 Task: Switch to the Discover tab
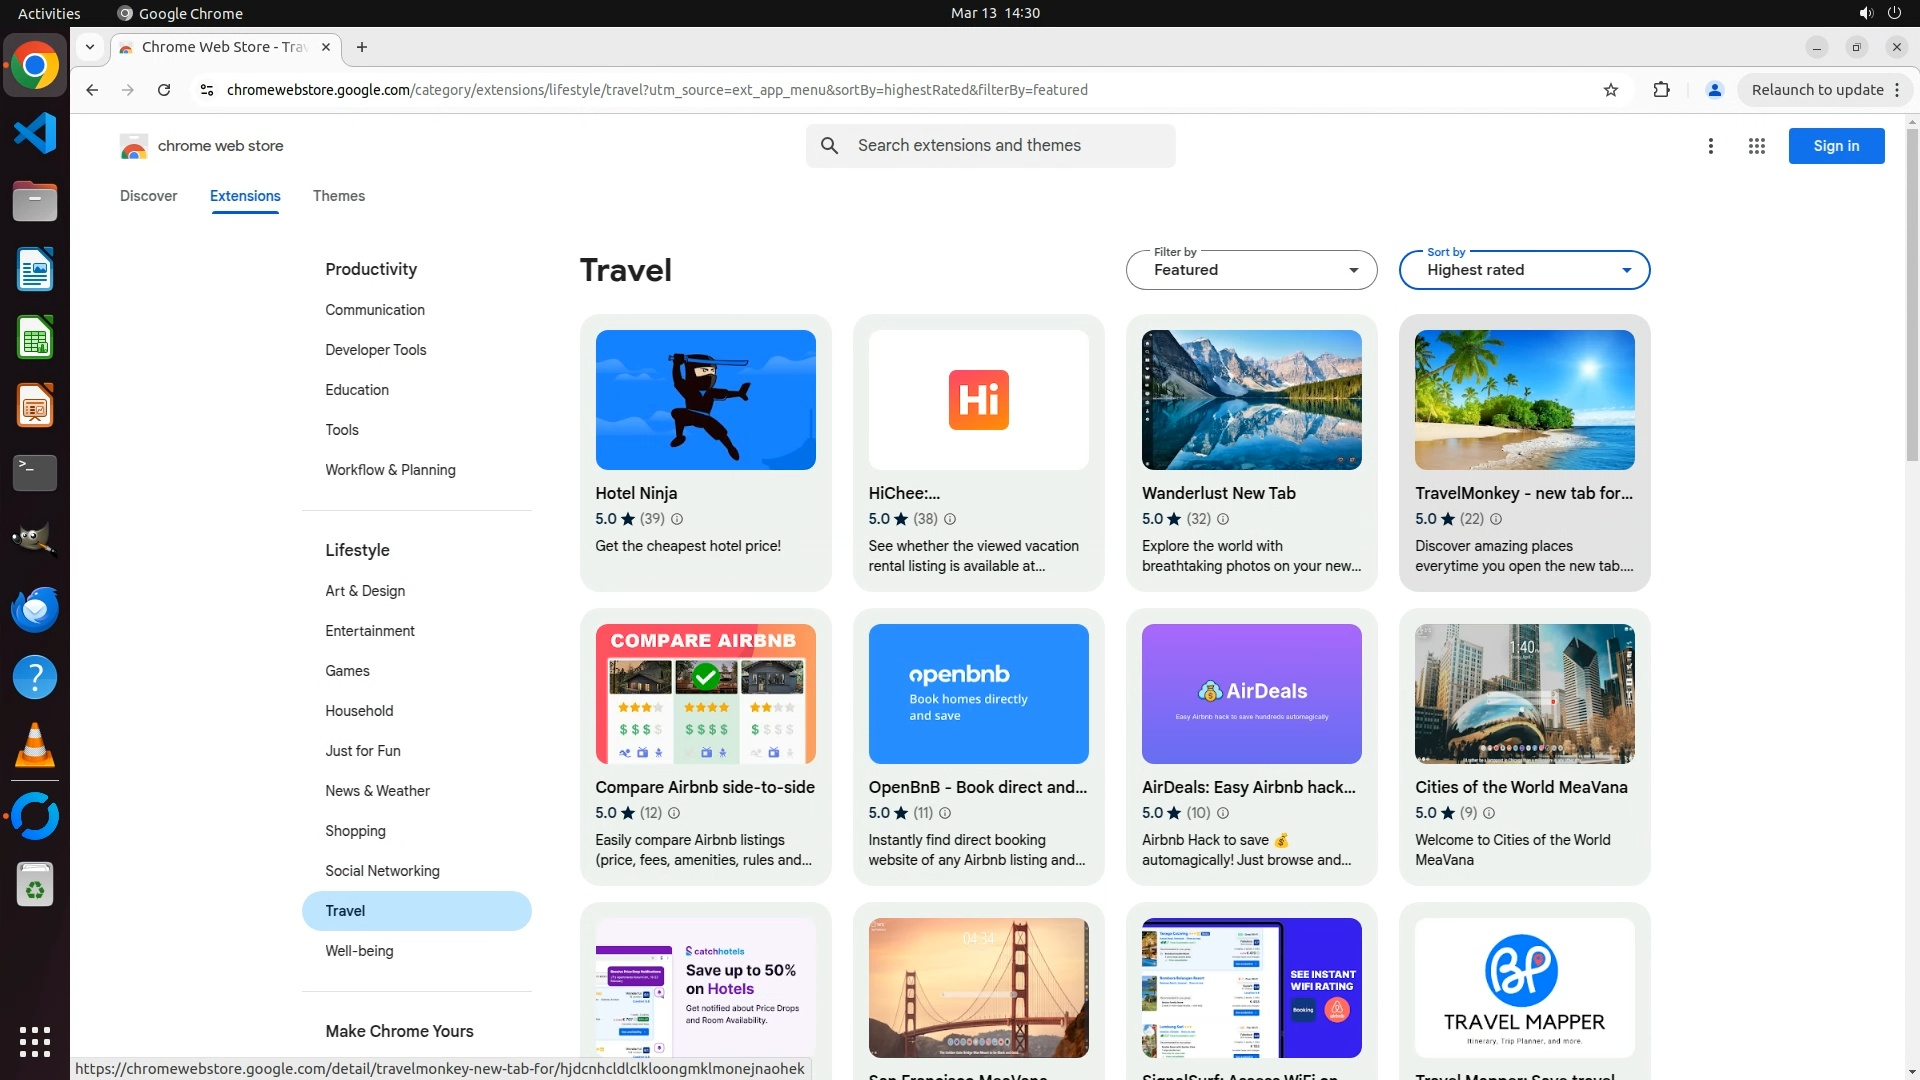pyautogui.click(x=148, y=196)
